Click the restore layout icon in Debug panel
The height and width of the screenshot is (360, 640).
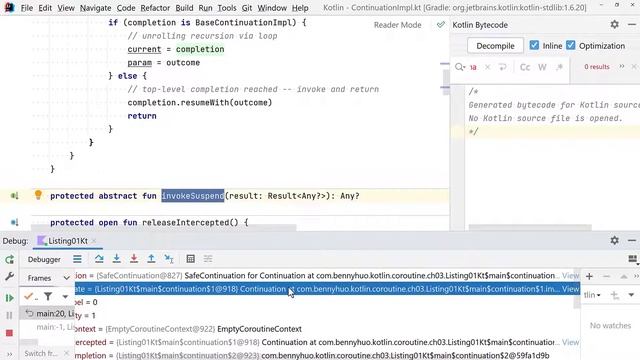click(633, 259)
